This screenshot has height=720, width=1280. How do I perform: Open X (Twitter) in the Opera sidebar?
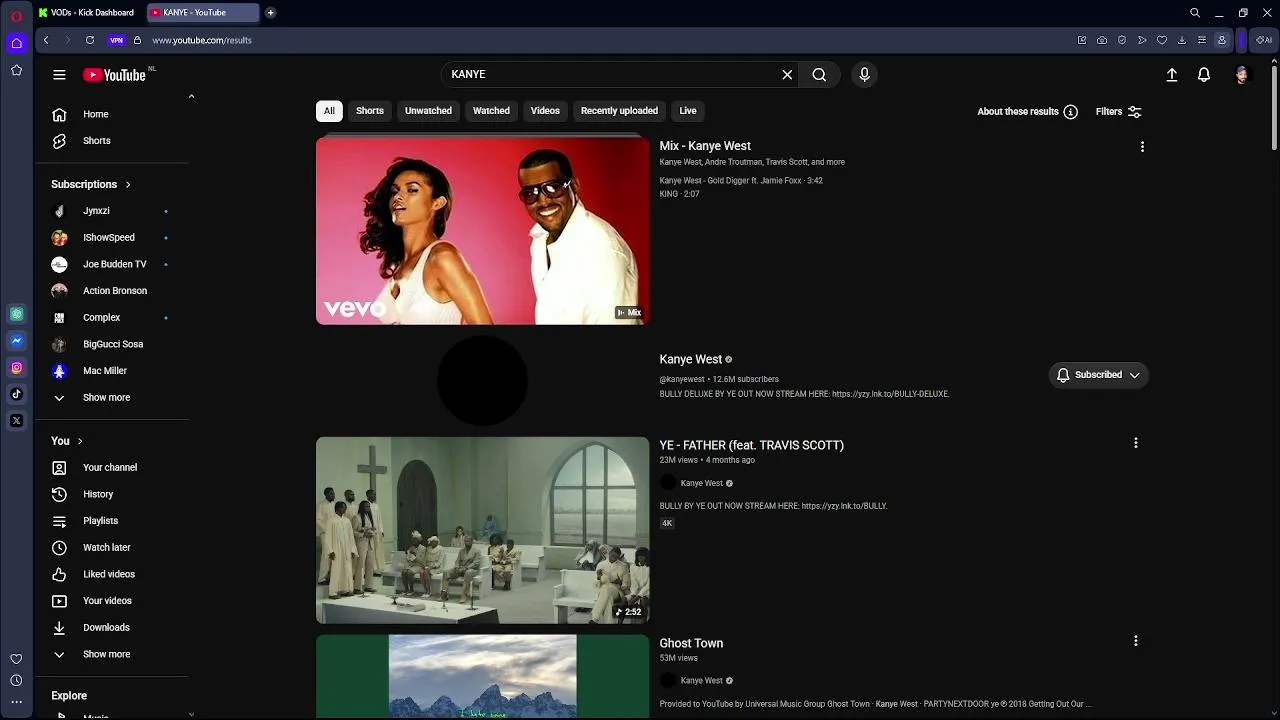coord(16,421)
